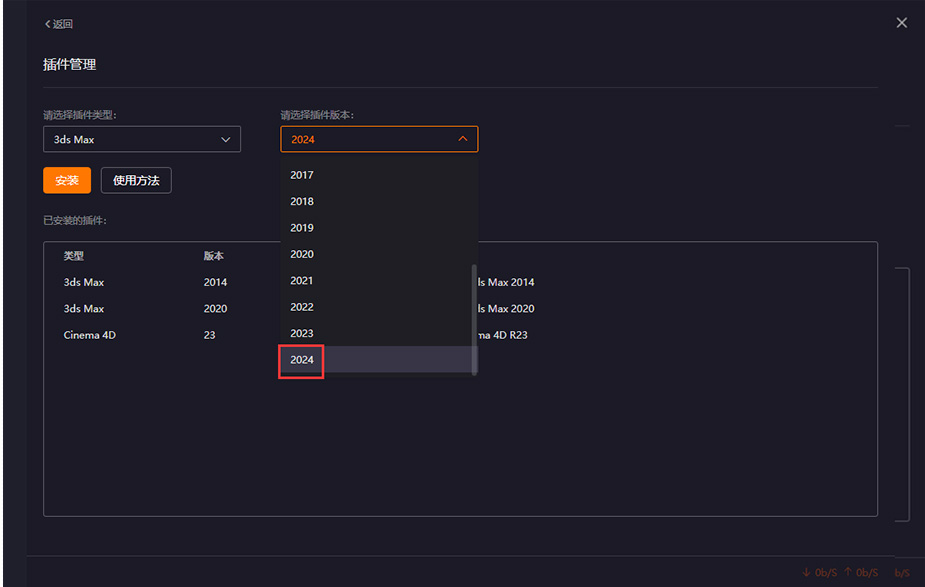Go back using the 返回 link
Image resolution: width=925 pixels, height=587 pixels.
[x=58, y=24]
